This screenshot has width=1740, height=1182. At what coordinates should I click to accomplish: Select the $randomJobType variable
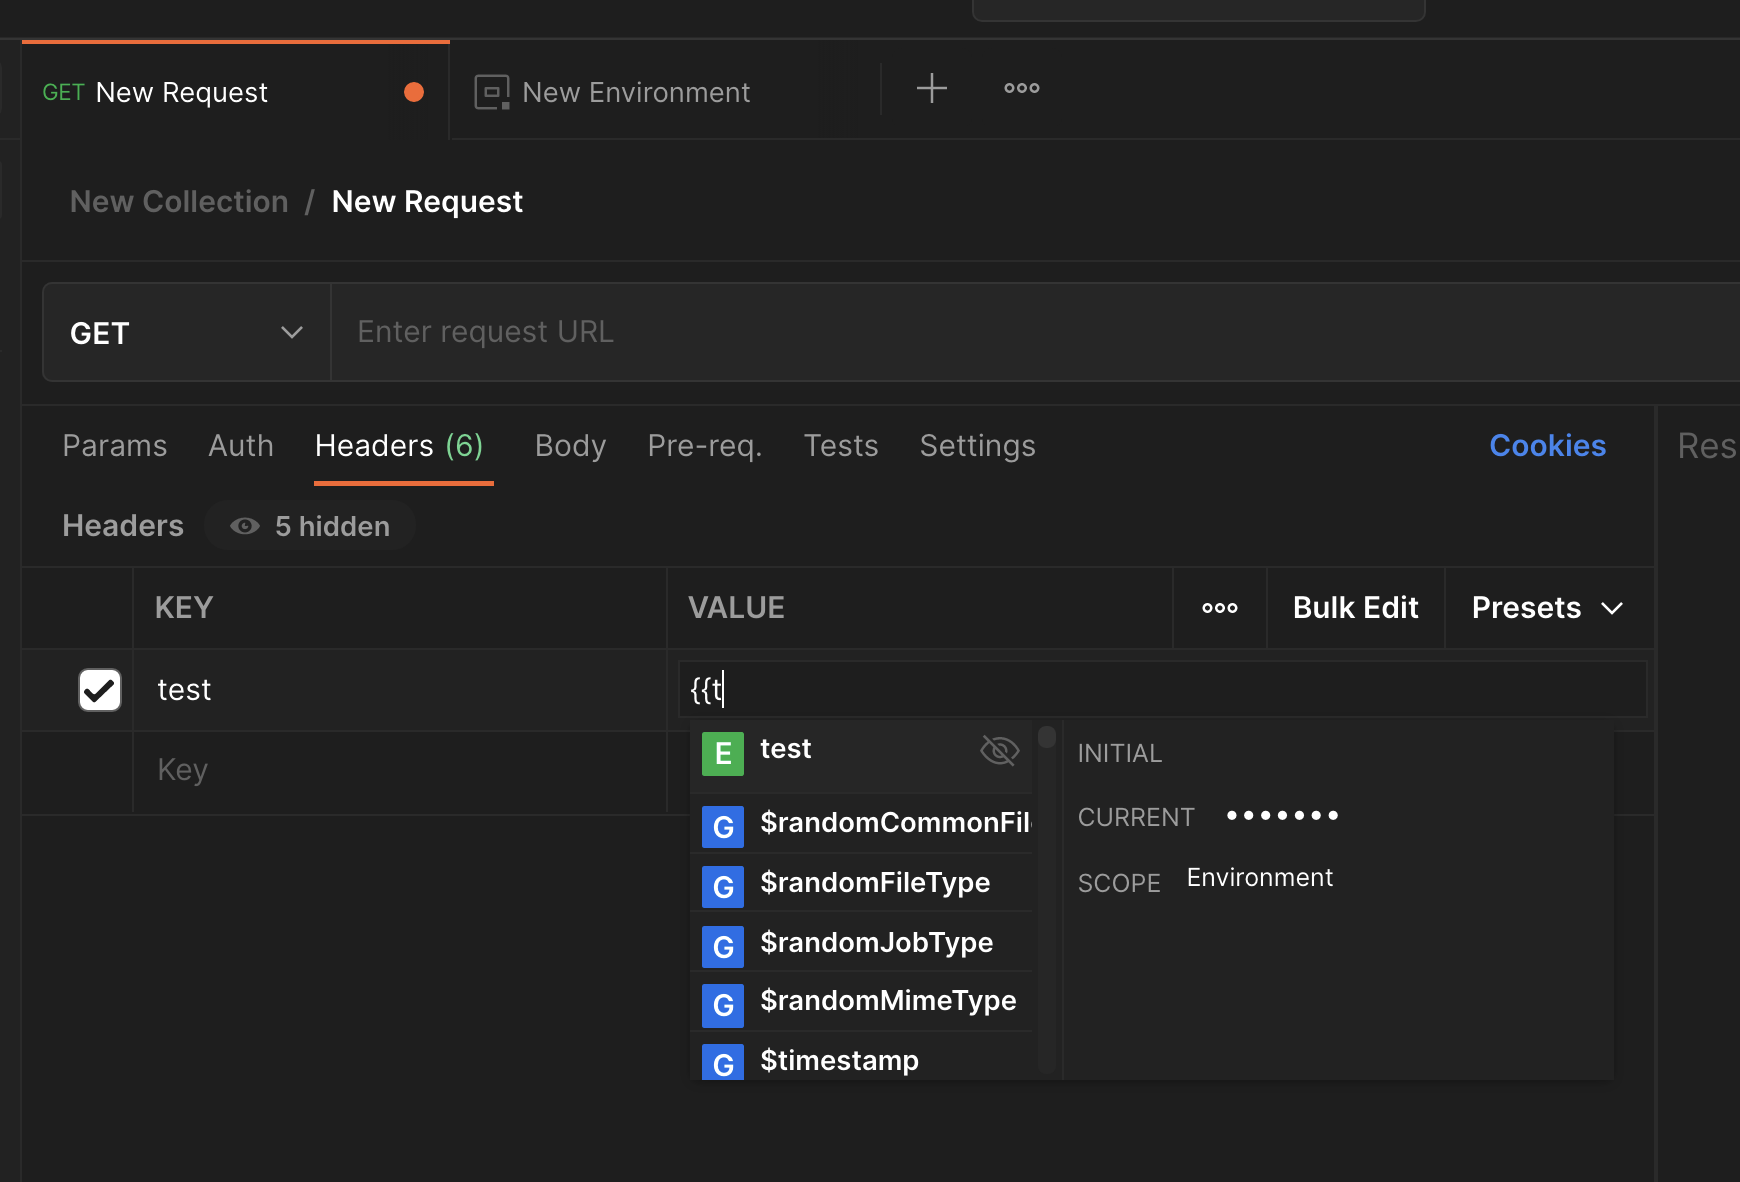pos(877,942)
